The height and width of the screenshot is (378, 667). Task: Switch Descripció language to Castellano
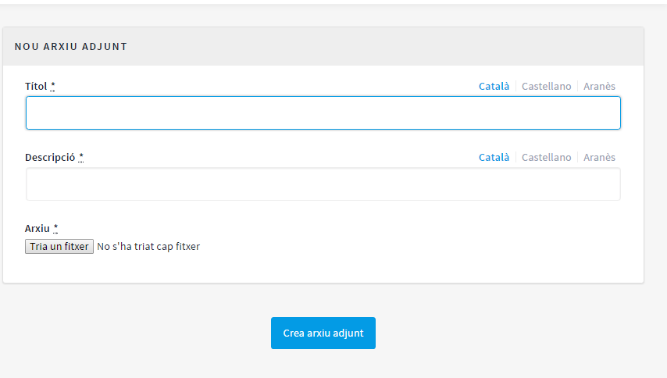546,157
